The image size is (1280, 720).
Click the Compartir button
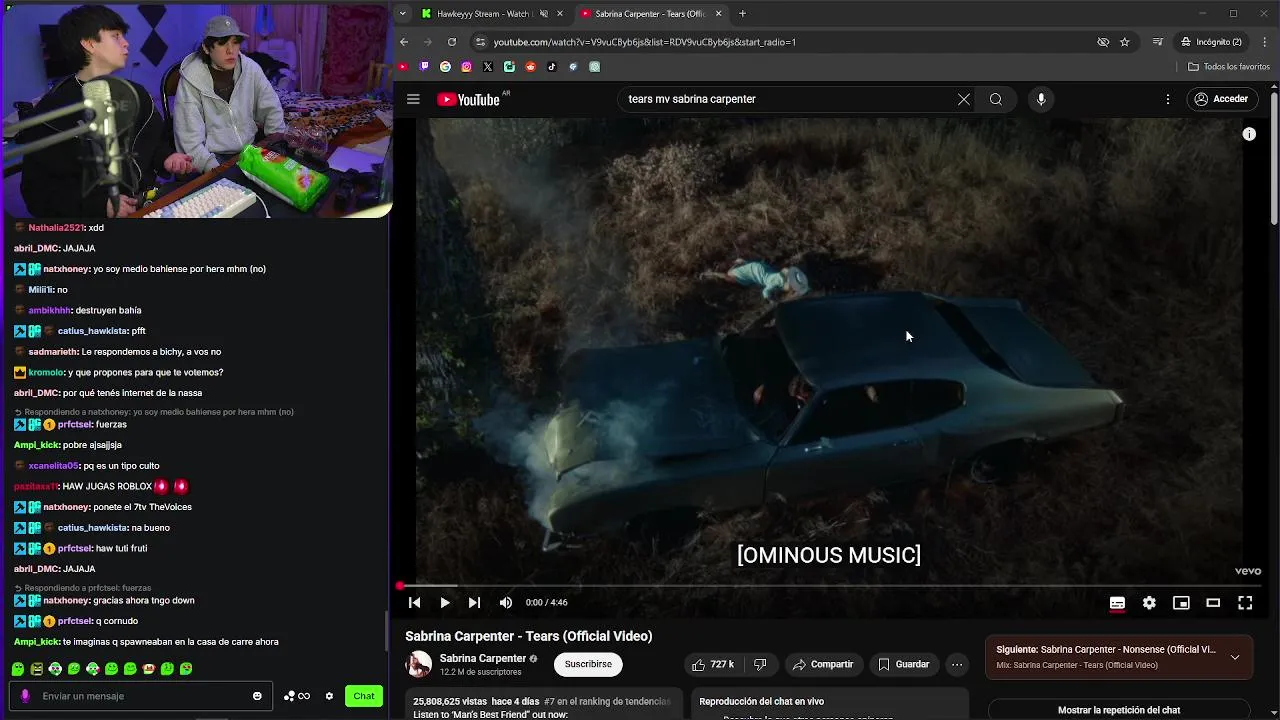tap(822, 664)
